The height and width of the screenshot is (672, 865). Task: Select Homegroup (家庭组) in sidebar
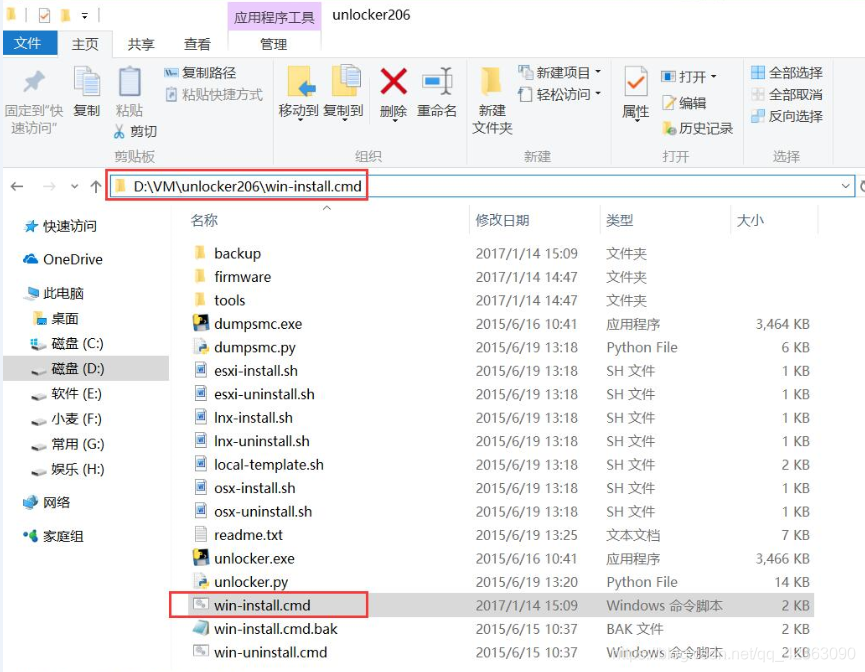pyautogui.click(x=53, y=536)
